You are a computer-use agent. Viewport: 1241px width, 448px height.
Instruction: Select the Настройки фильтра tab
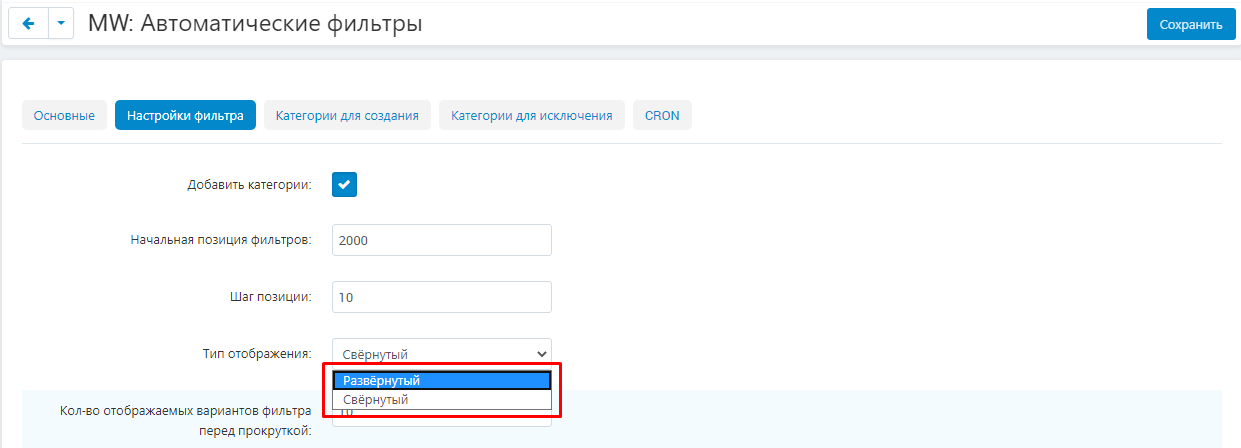click(185, 115)
